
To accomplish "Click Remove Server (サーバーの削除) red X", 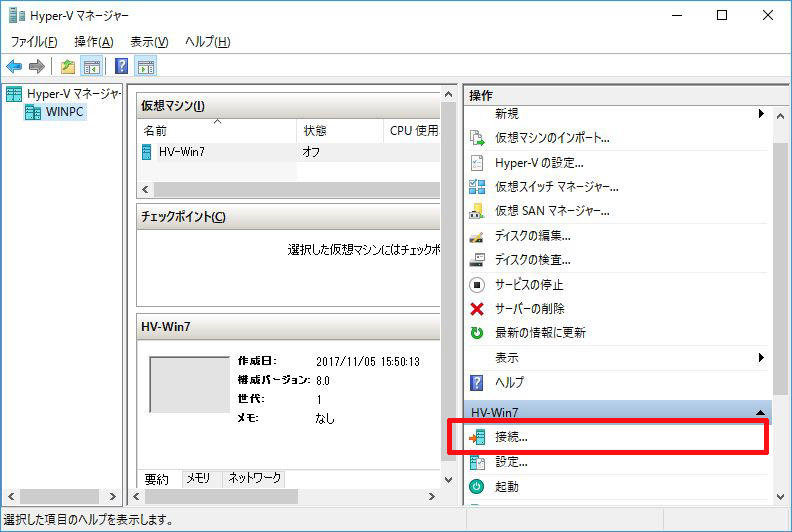I will pyautogui.click(x=477, y=308).
